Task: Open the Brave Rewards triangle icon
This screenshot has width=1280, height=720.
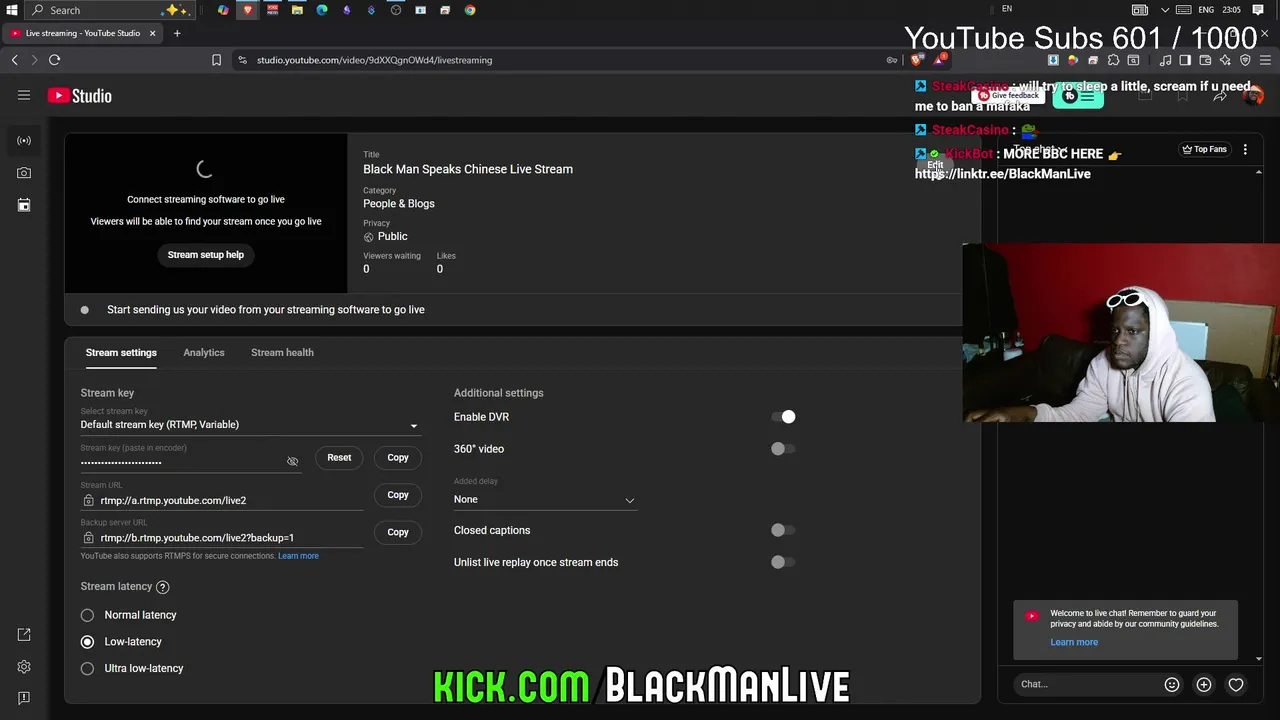Action: tap(940, 60)
